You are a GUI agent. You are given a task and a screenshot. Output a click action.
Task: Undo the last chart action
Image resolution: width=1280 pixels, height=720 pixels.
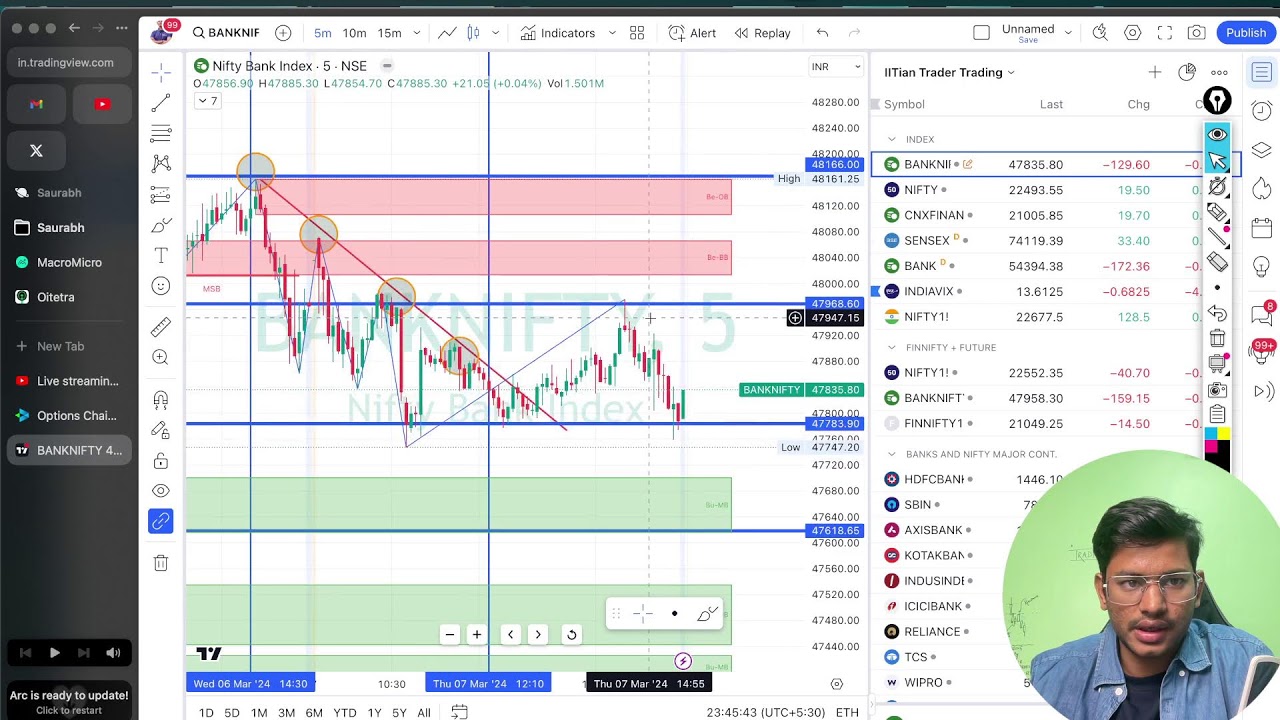(x=822, y=33)
